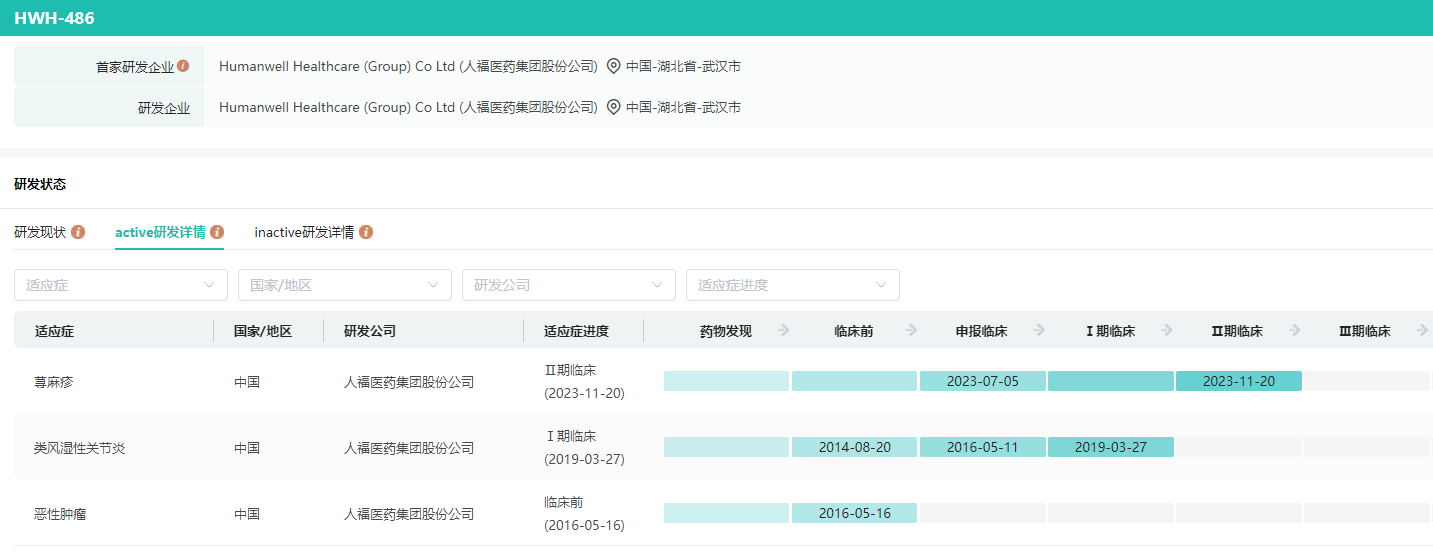Click info icon next to inactive研发详情 tab

point(366,232)
